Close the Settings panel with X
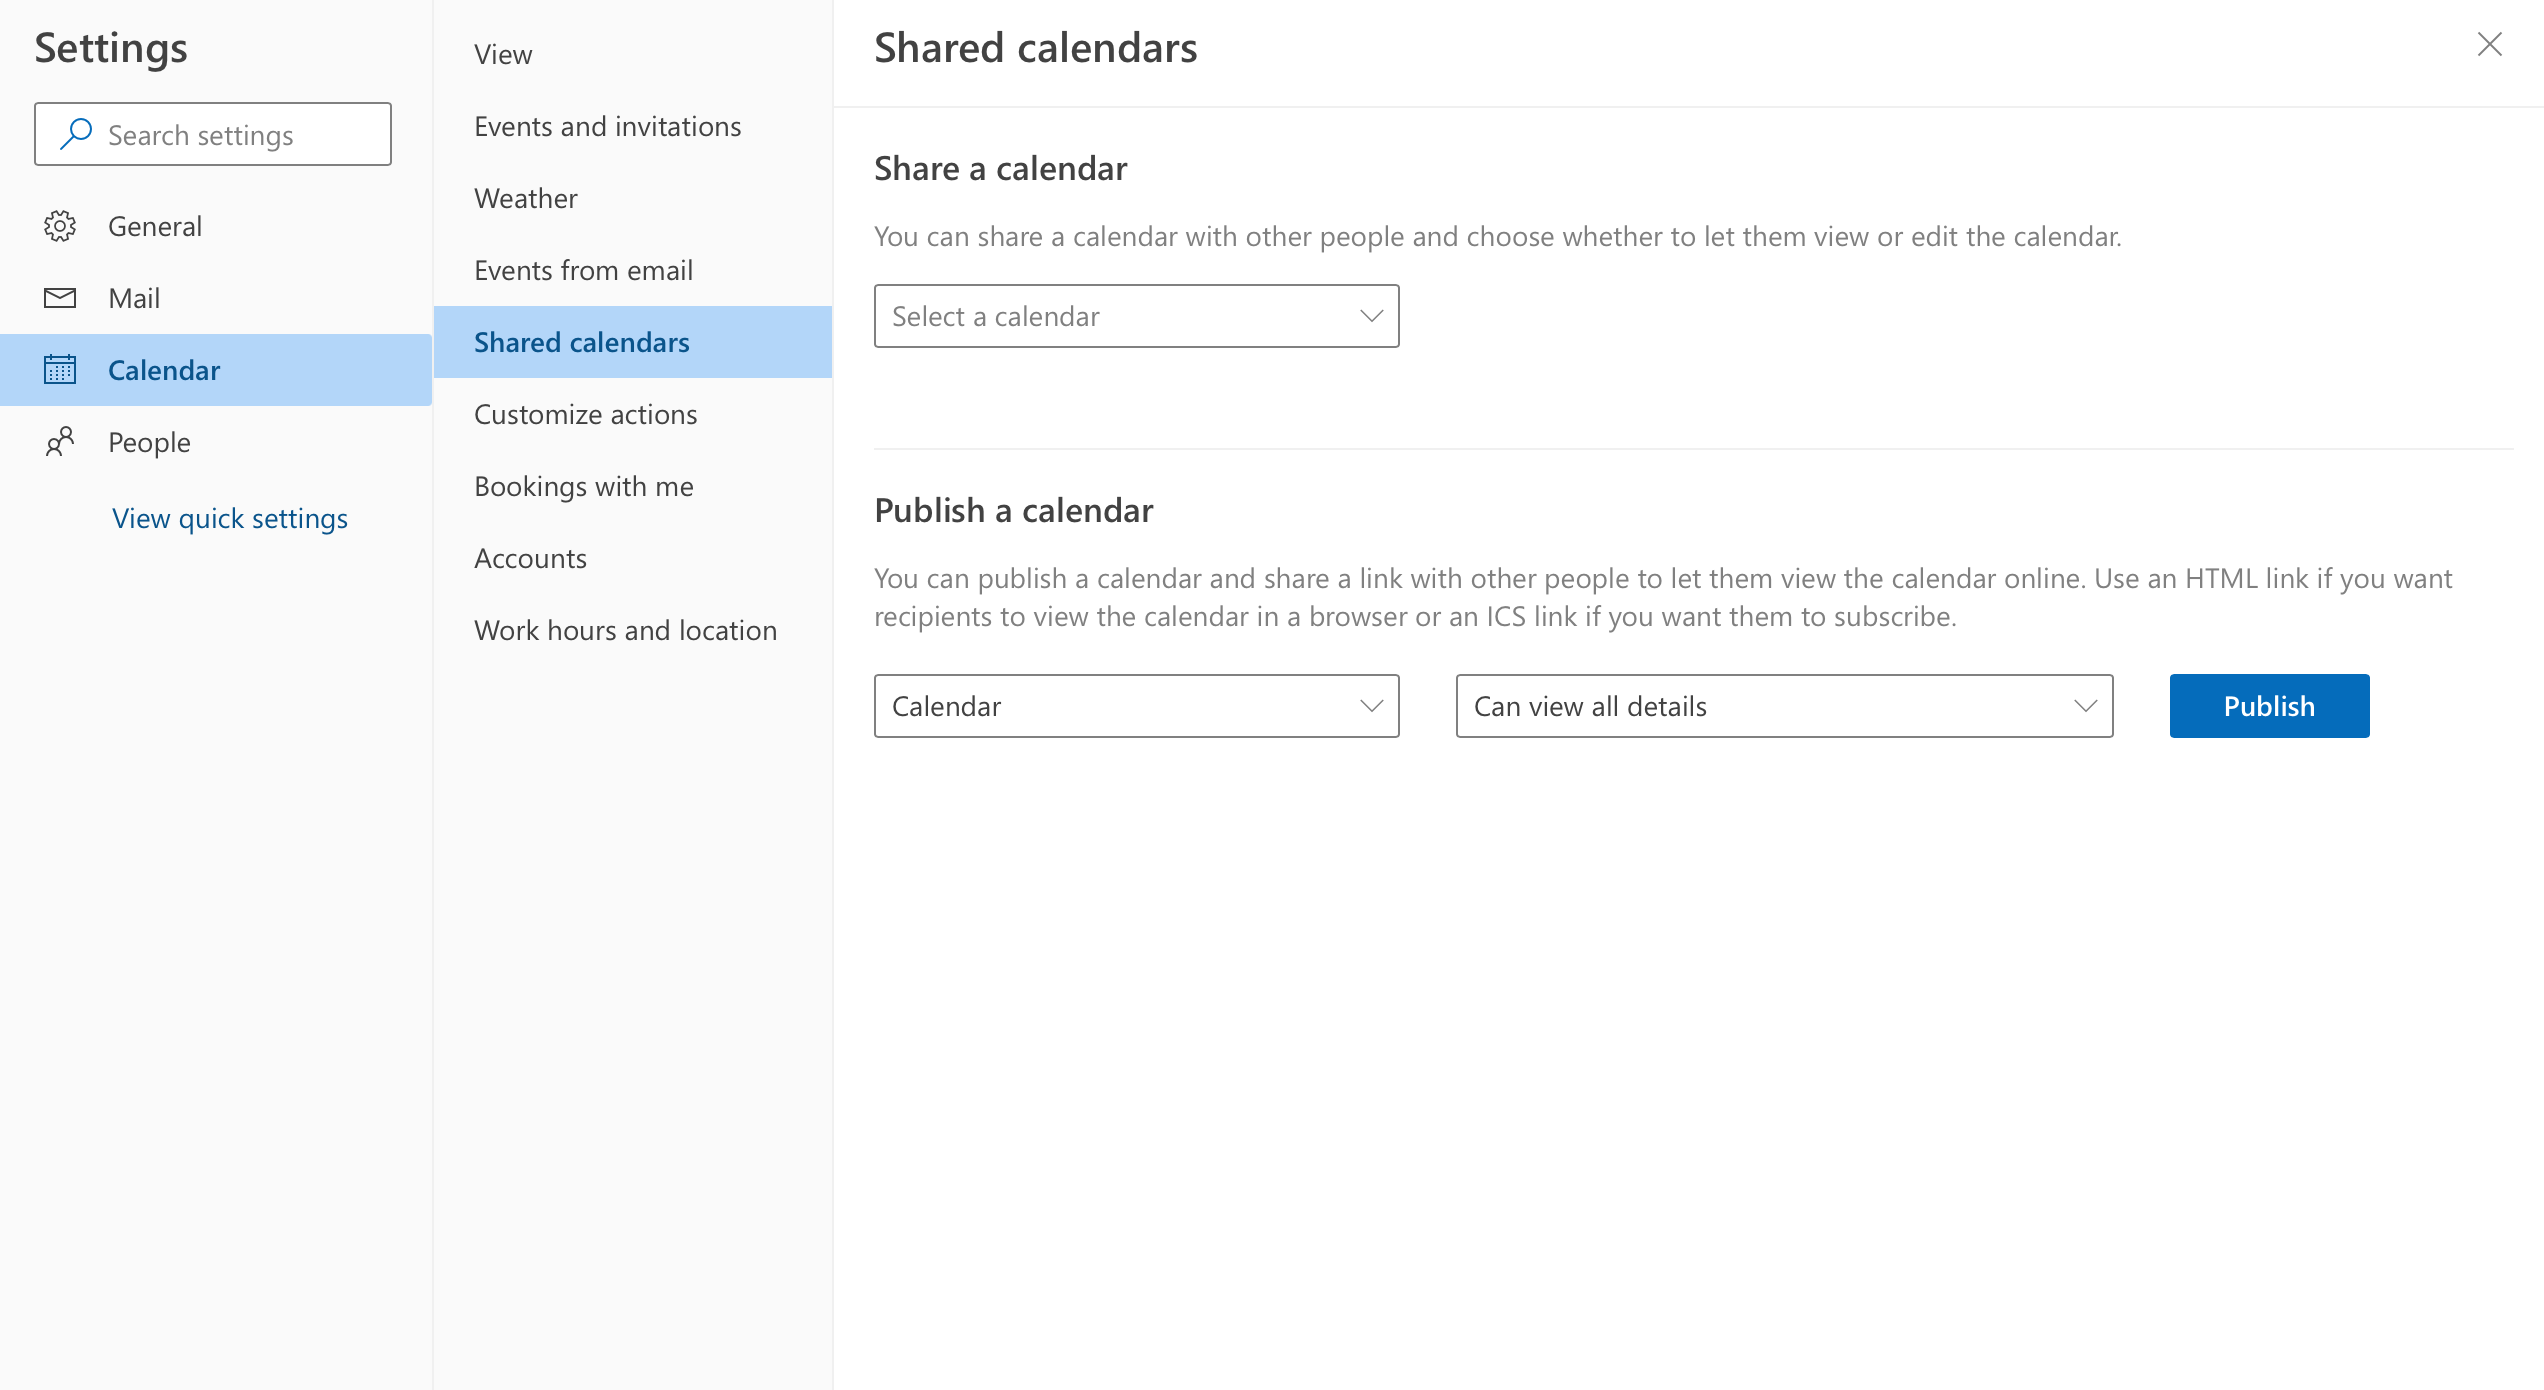 click(x=2489, y=44)
